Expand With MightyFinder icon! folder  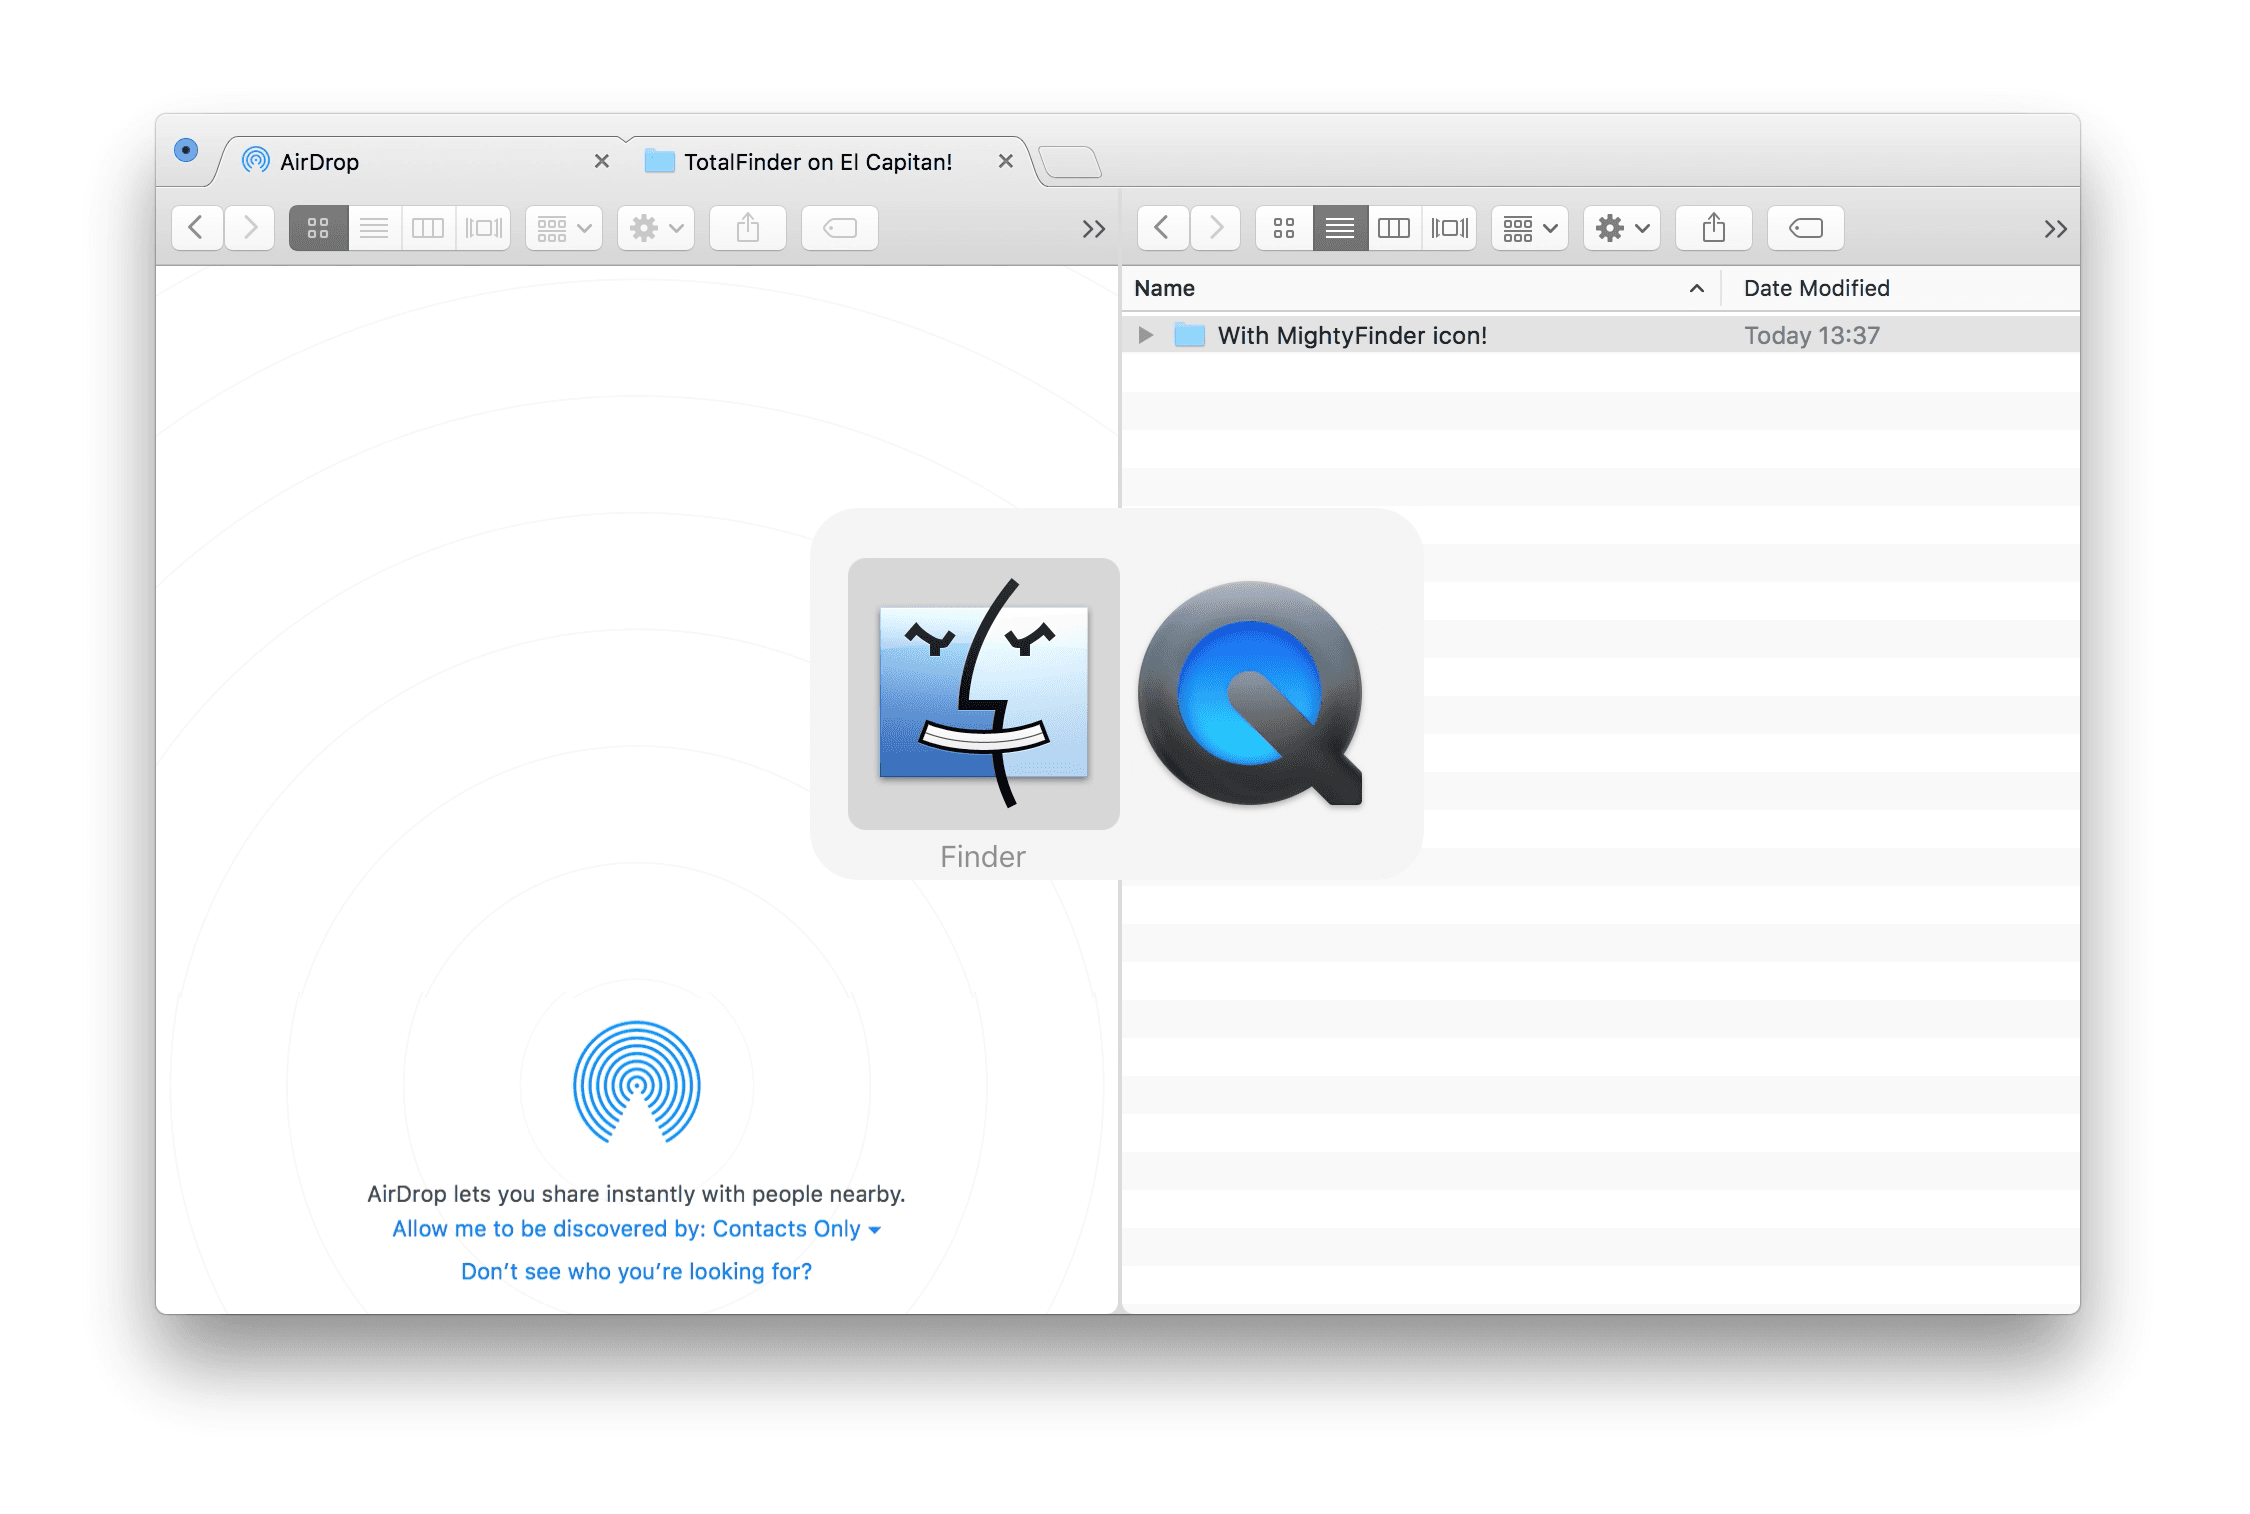coord(1146,335)
